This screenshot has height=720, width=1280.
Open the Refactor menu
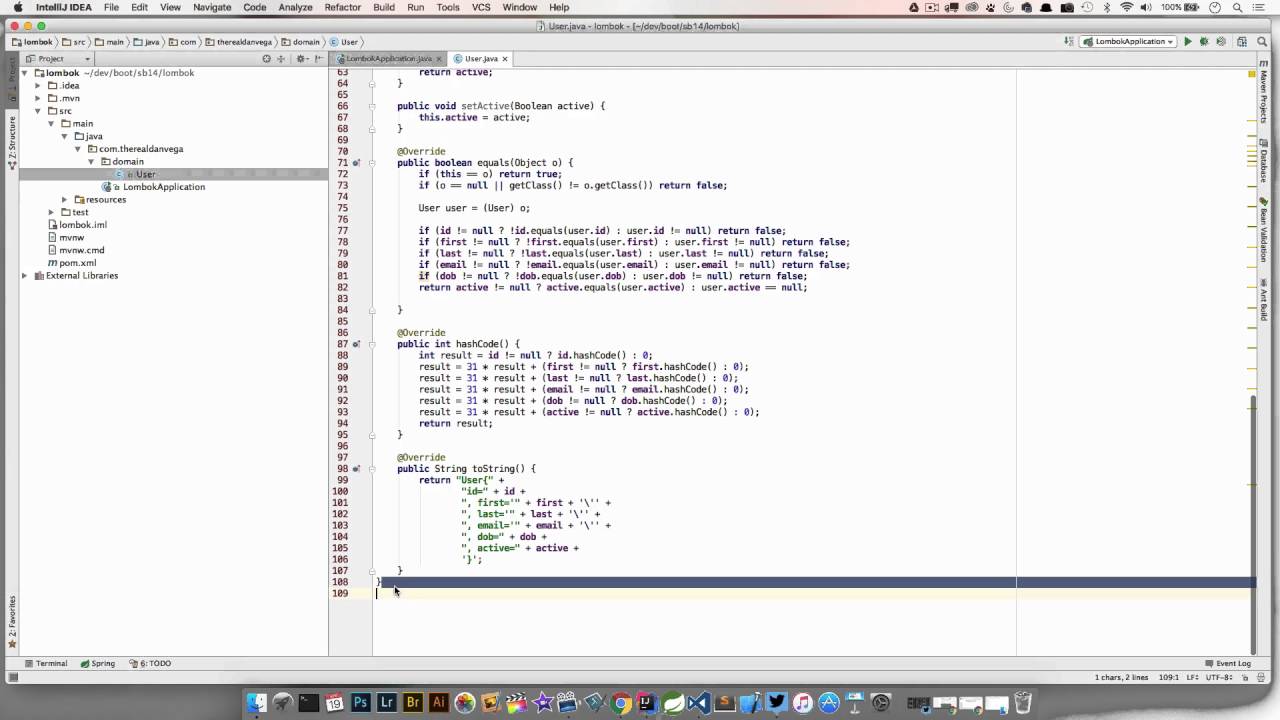click(342, 7)
